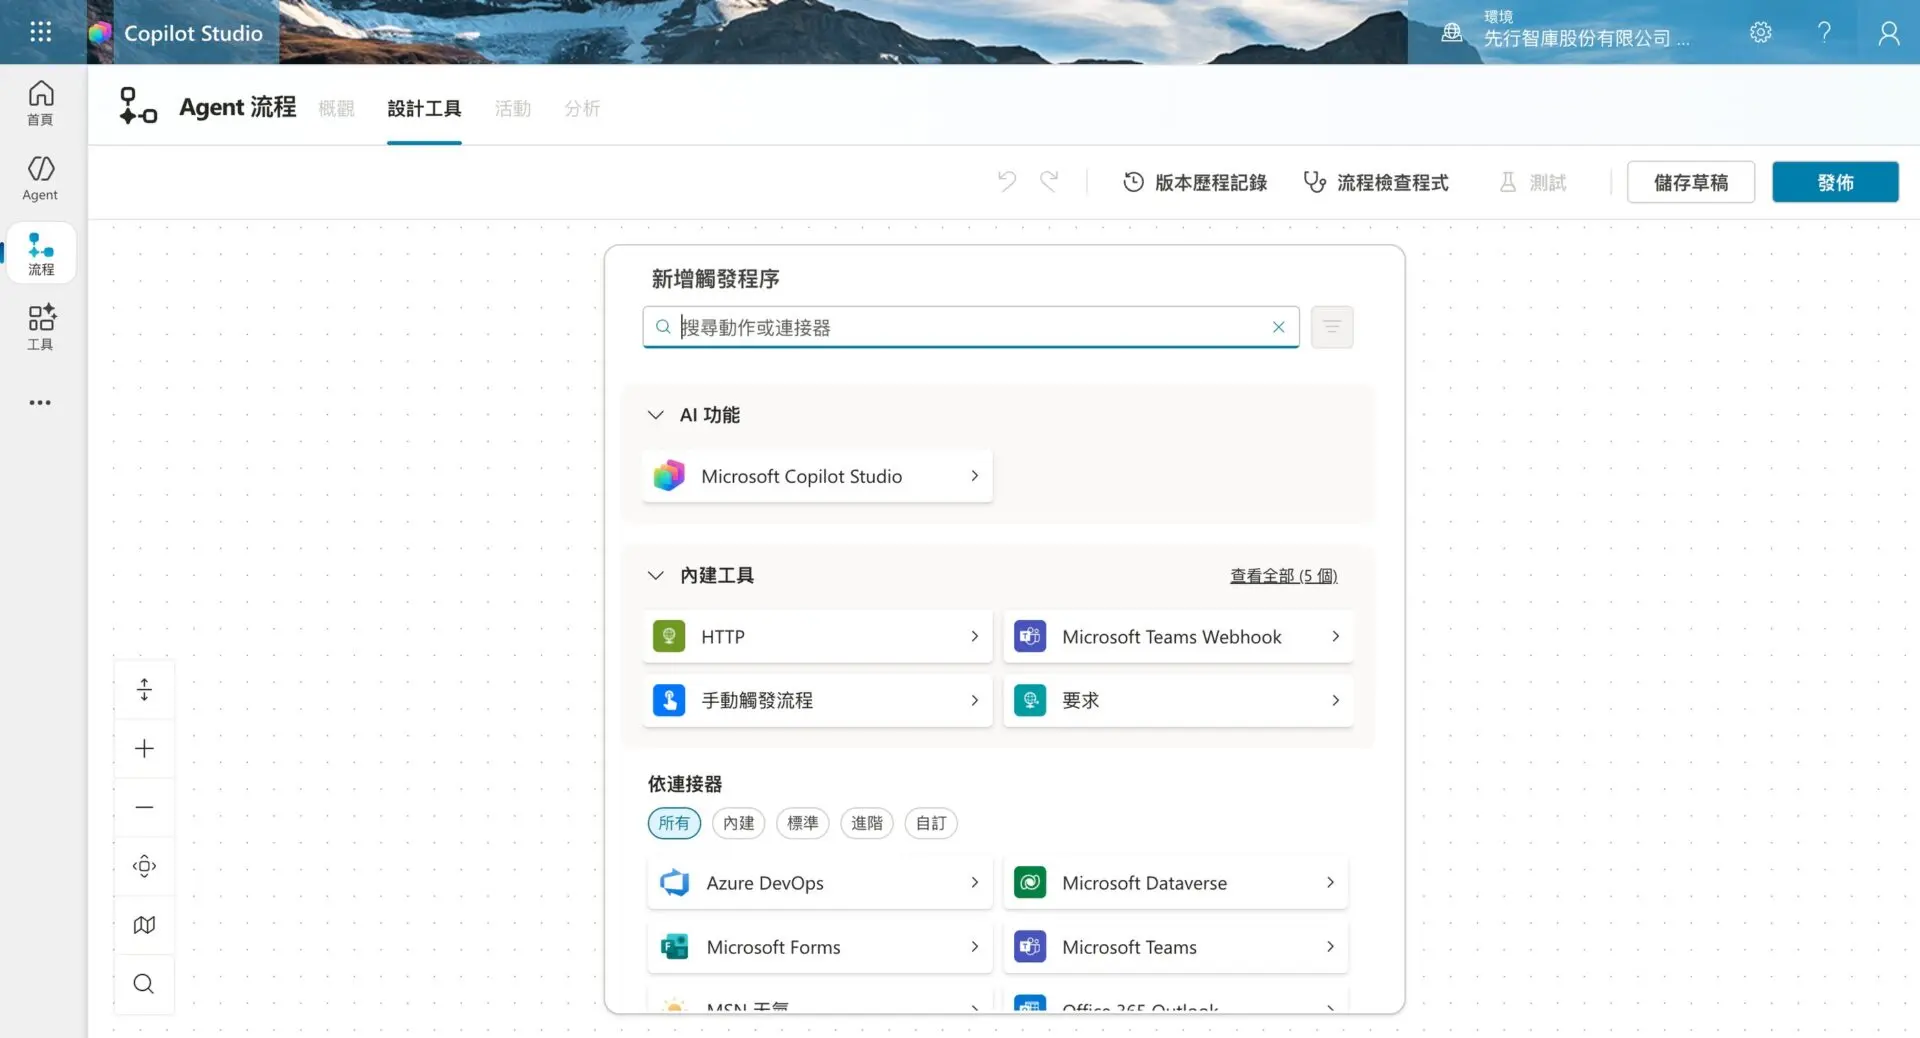Image resolution: width=1920 pixels, height=1038 pixels.
Task: Select the 自訂 connector filter chip
Action: click(x=931, y=823)
